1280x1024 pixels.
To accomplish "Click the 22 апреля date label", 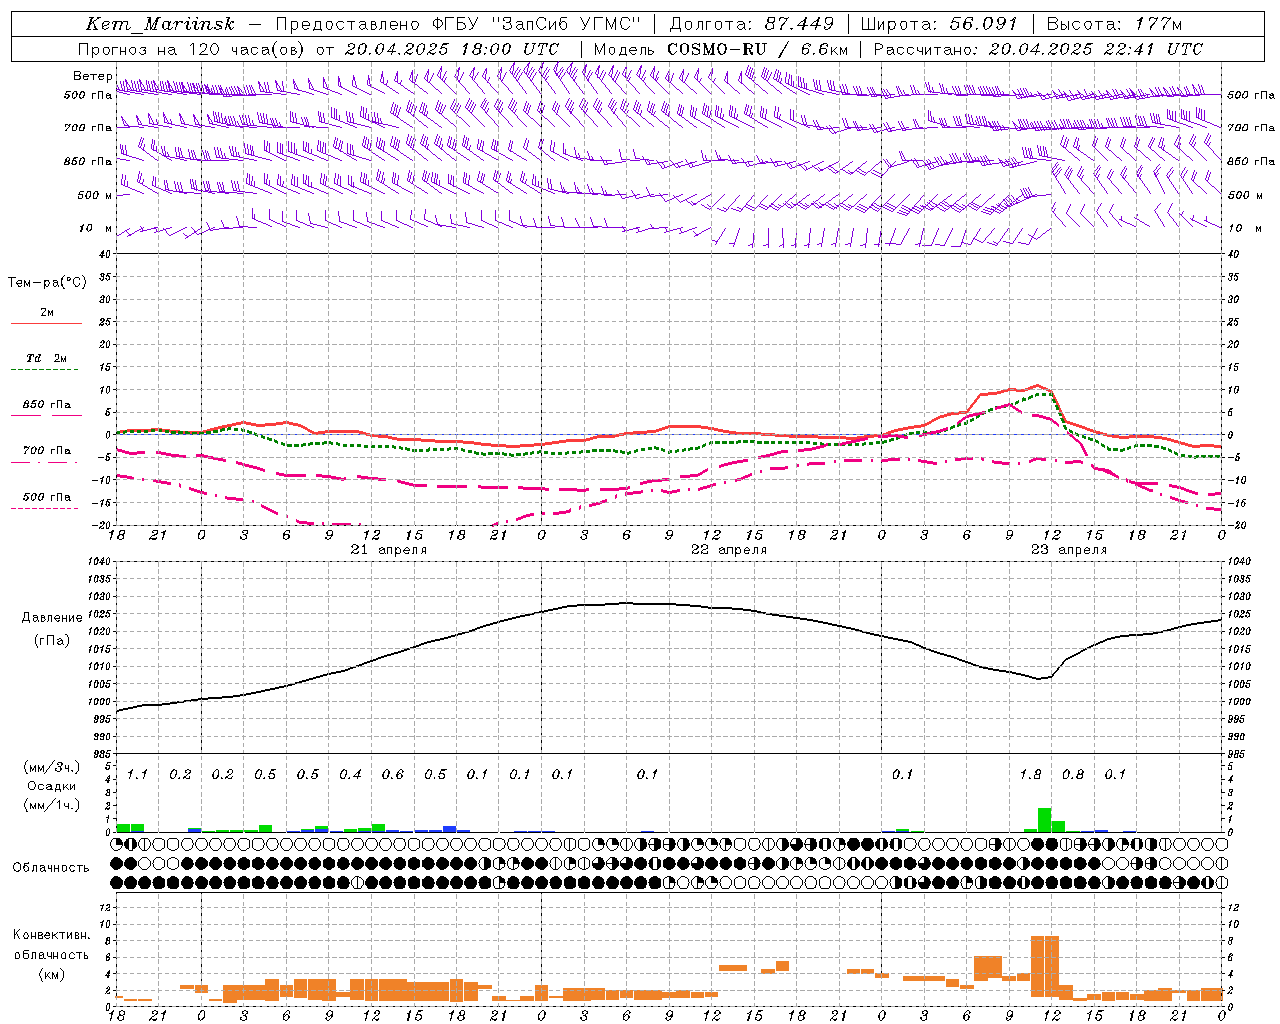I will pos(729,550).
